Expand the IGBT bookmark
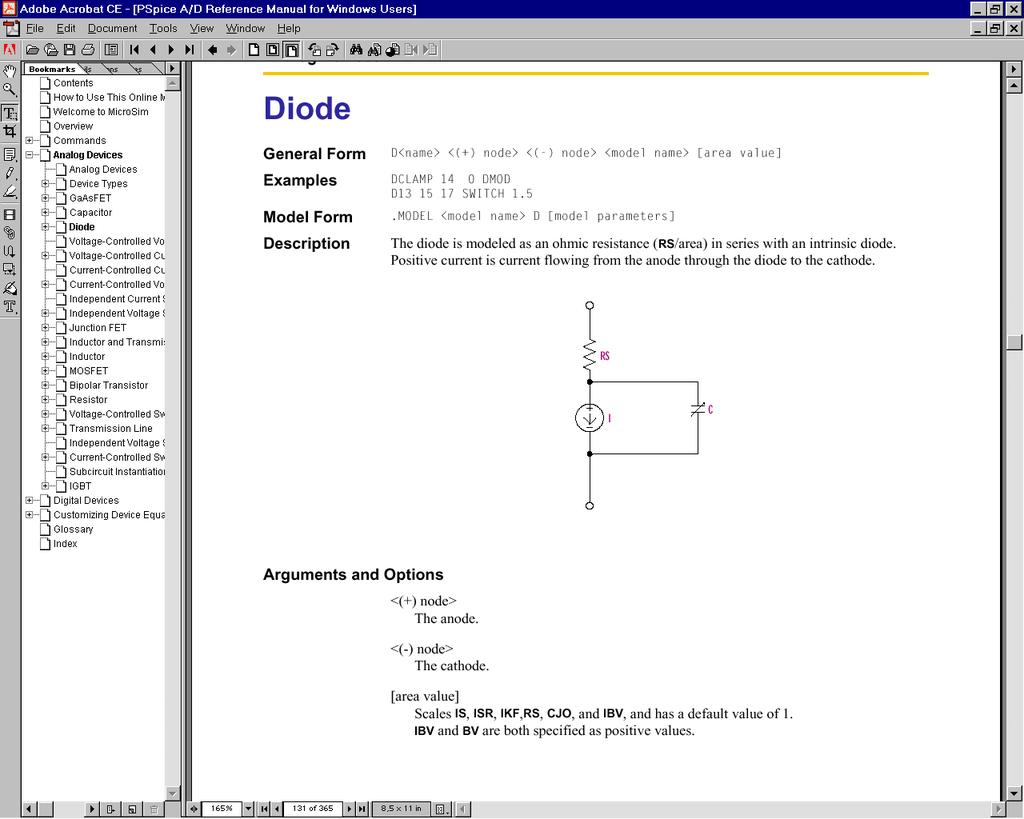 (45, 486)
